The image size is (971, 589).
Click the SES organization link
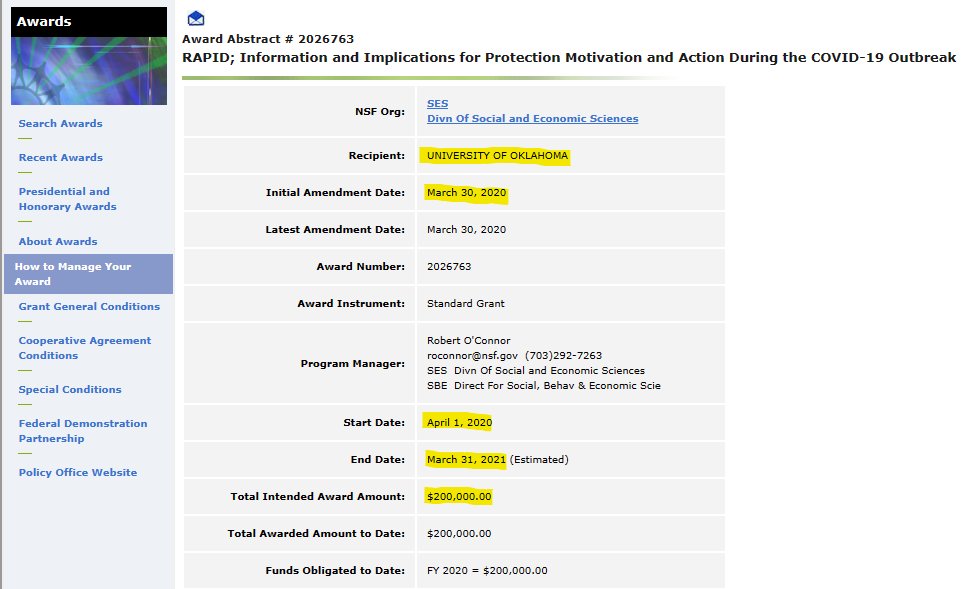[437, 104]
